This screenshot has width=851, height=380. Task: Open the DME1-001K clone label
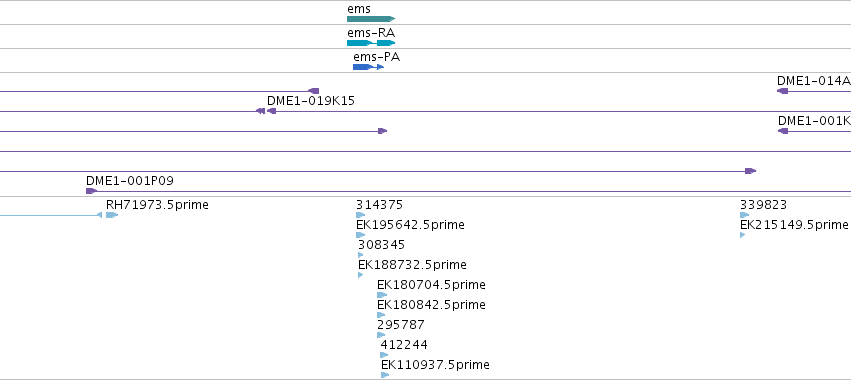[814, 121]
